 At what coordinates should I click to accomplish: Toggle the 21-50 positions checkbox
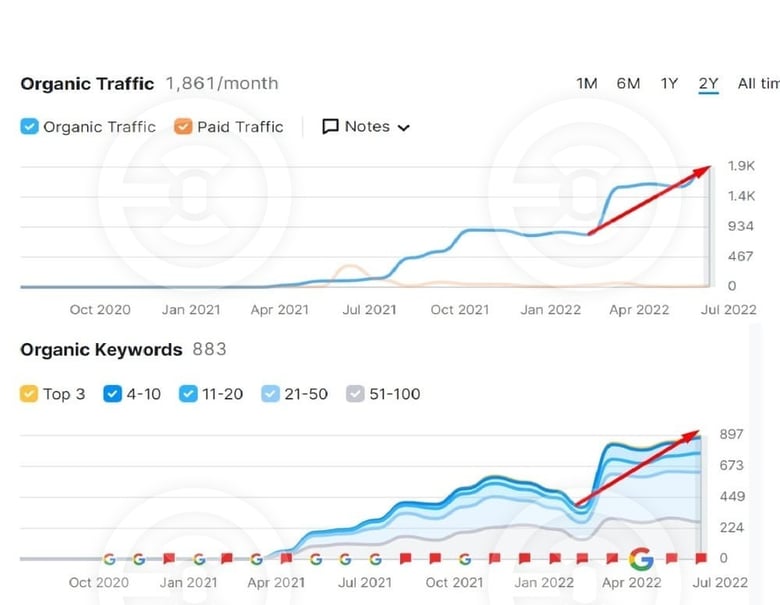(x=270, y=394)
